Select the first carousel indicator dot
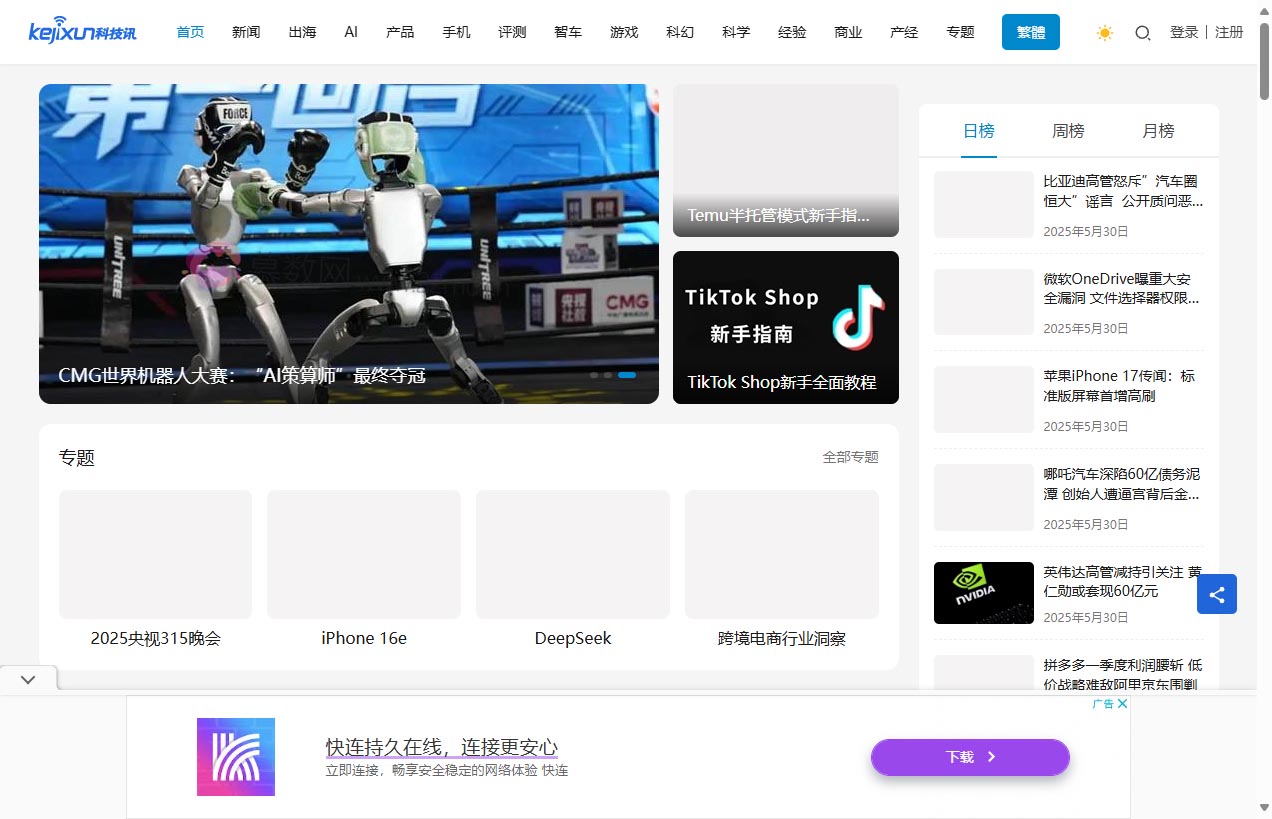Viewport: 1272px width, 819px height. 594,375
